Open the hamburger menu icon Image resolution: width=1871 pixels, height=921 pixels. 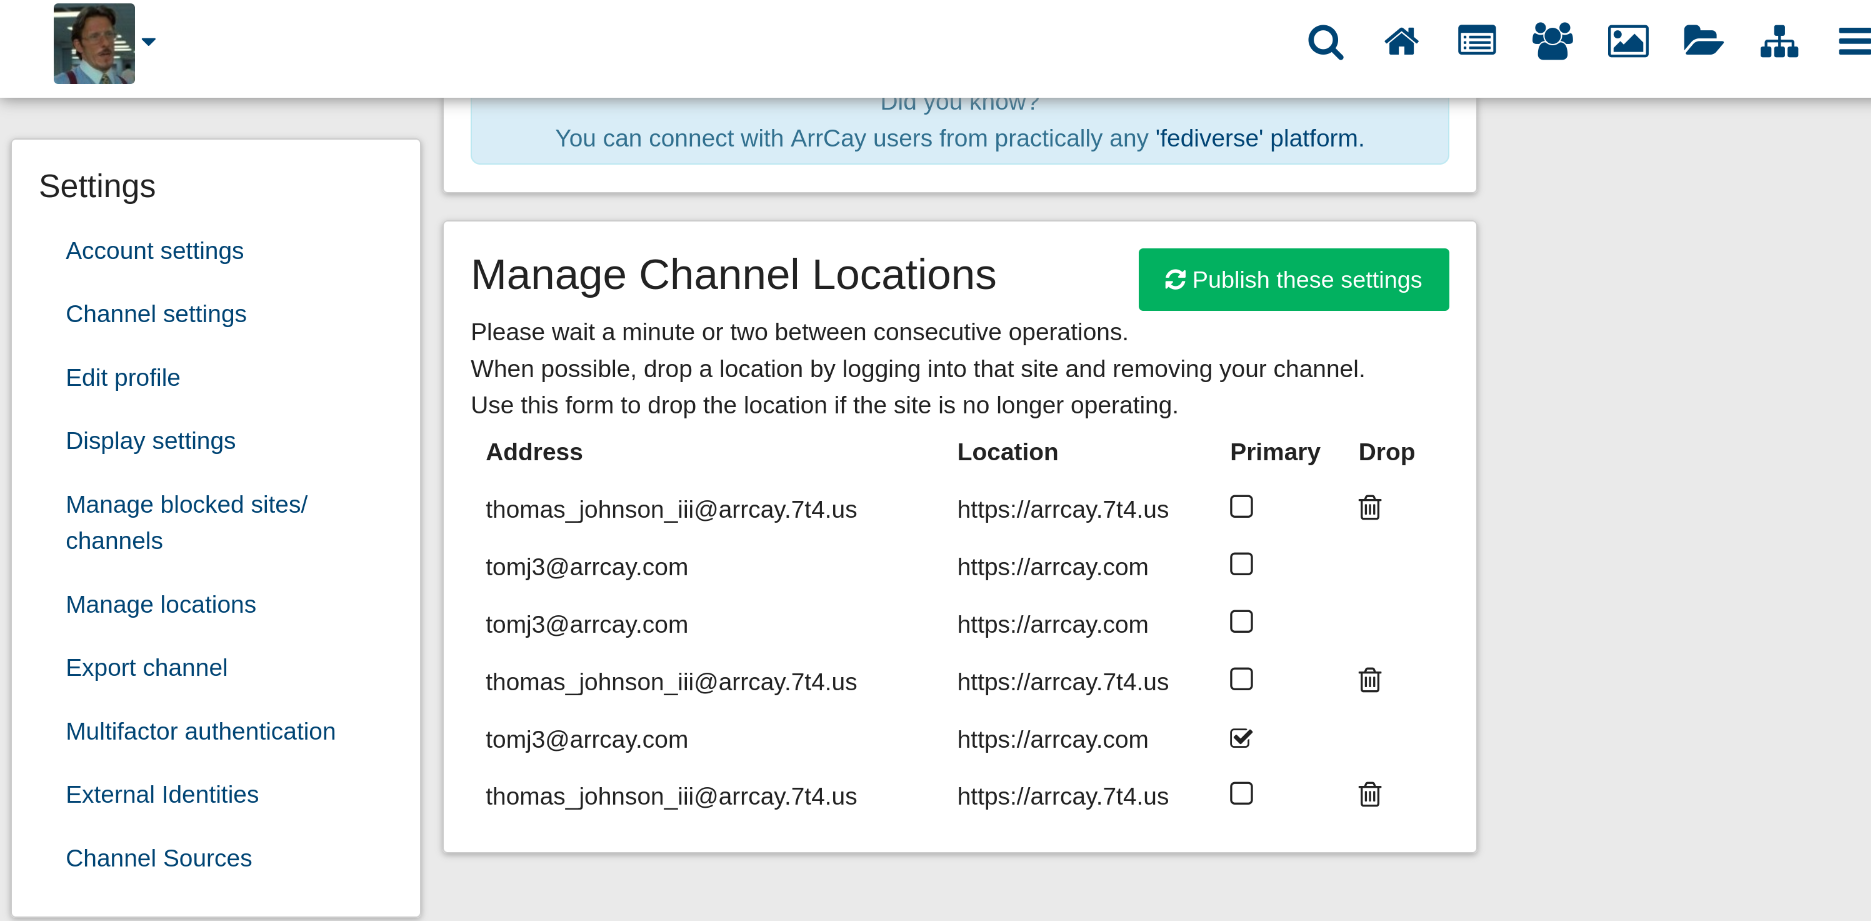coord(1854,42)
